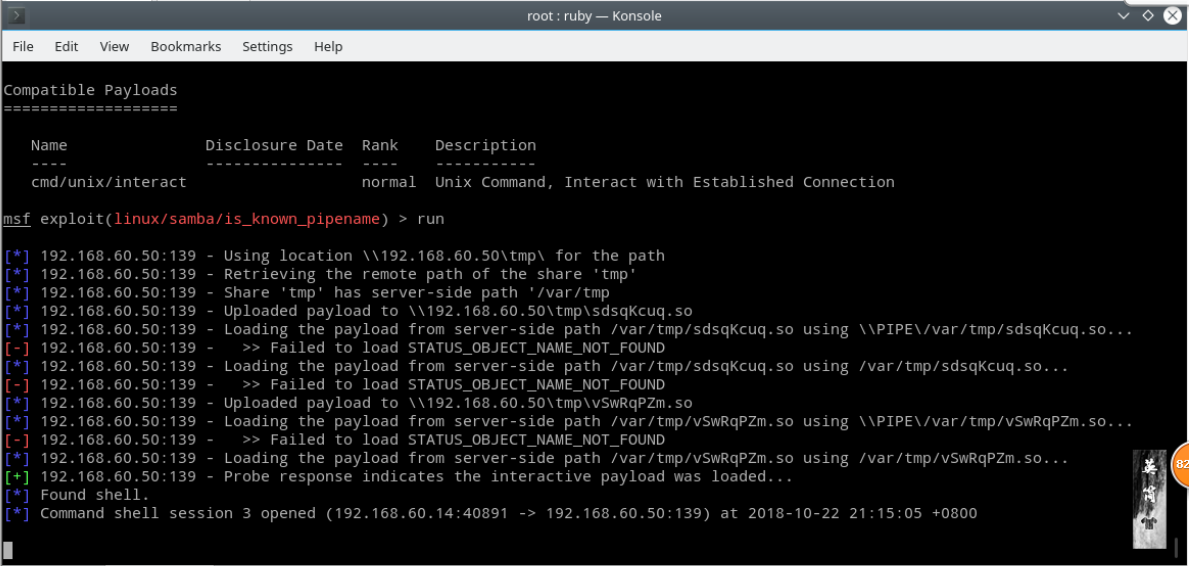Image resolution: width=1189 pixels, height=566 pixels.
Task: Click the underlined 'msf' prompt text
Action: coord(17,219)
